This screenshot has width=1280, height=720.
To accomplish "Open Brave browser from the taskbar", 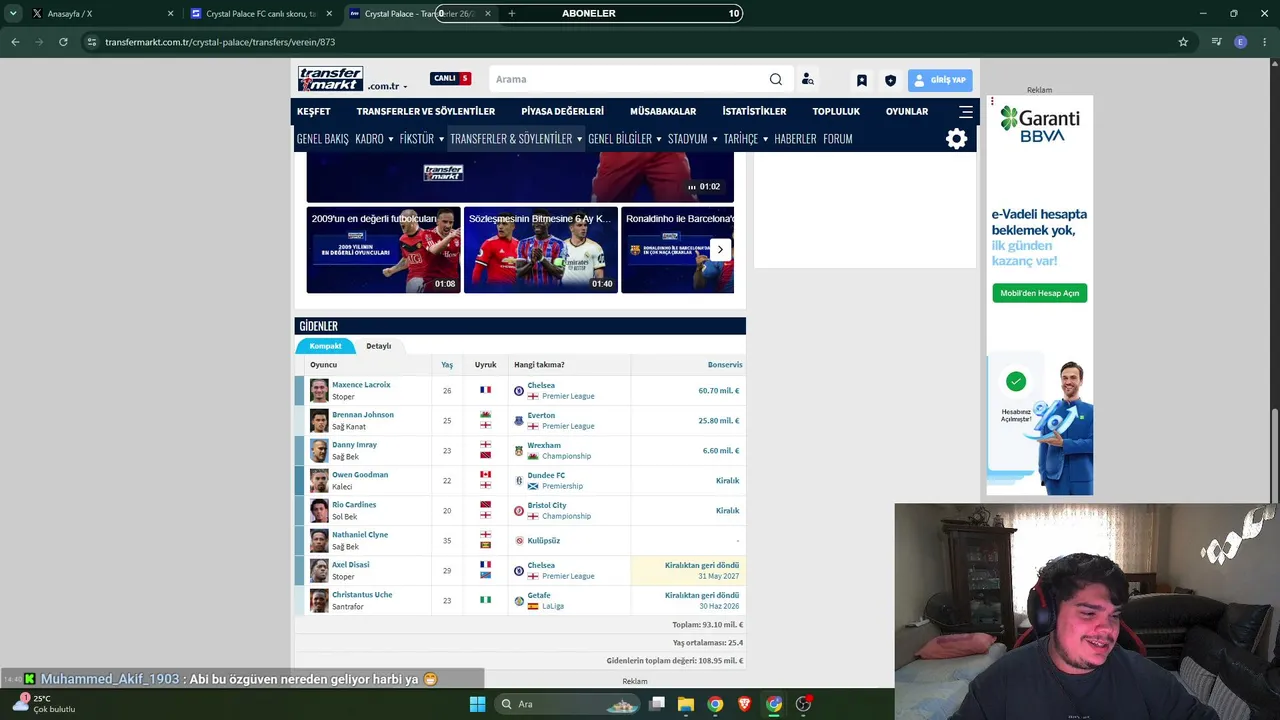I will click(744, 704).
